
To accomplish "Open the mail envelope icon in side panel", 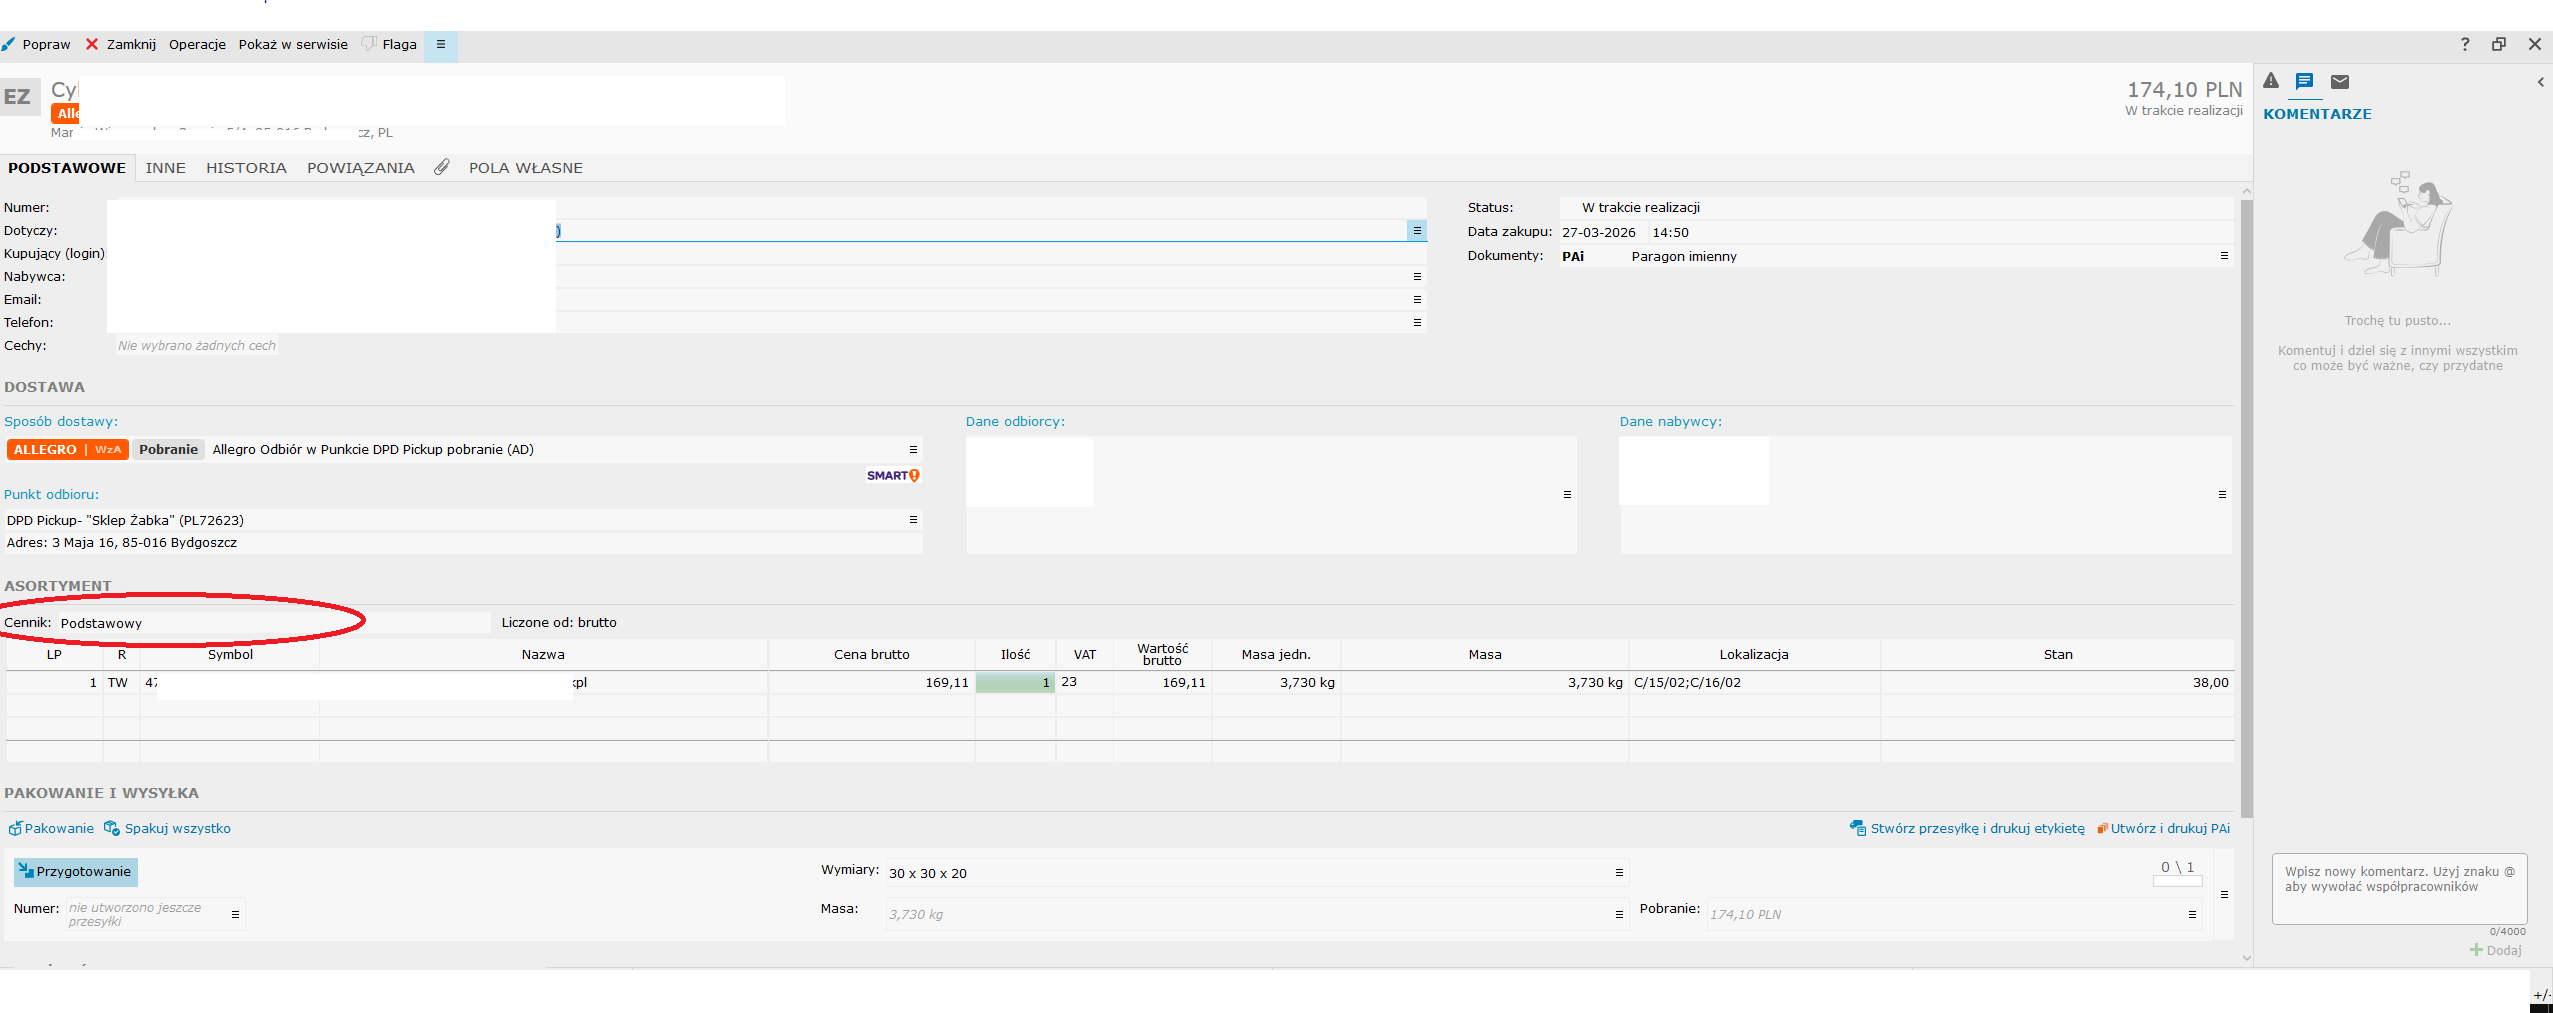I will 2340,81.
